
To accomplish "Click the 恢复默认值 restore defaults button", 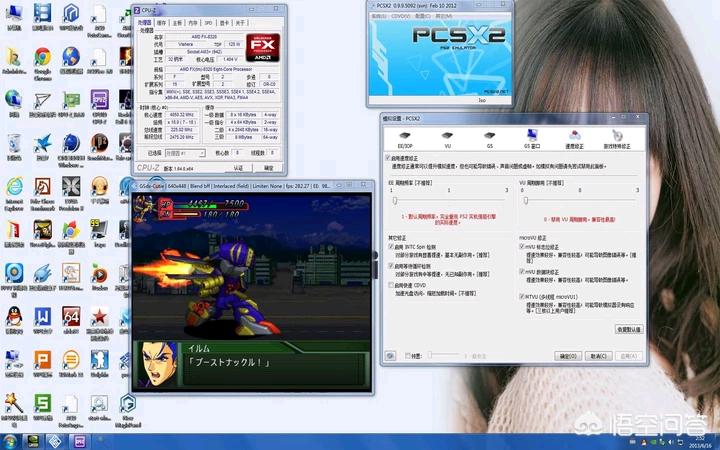I will (629, 329).
